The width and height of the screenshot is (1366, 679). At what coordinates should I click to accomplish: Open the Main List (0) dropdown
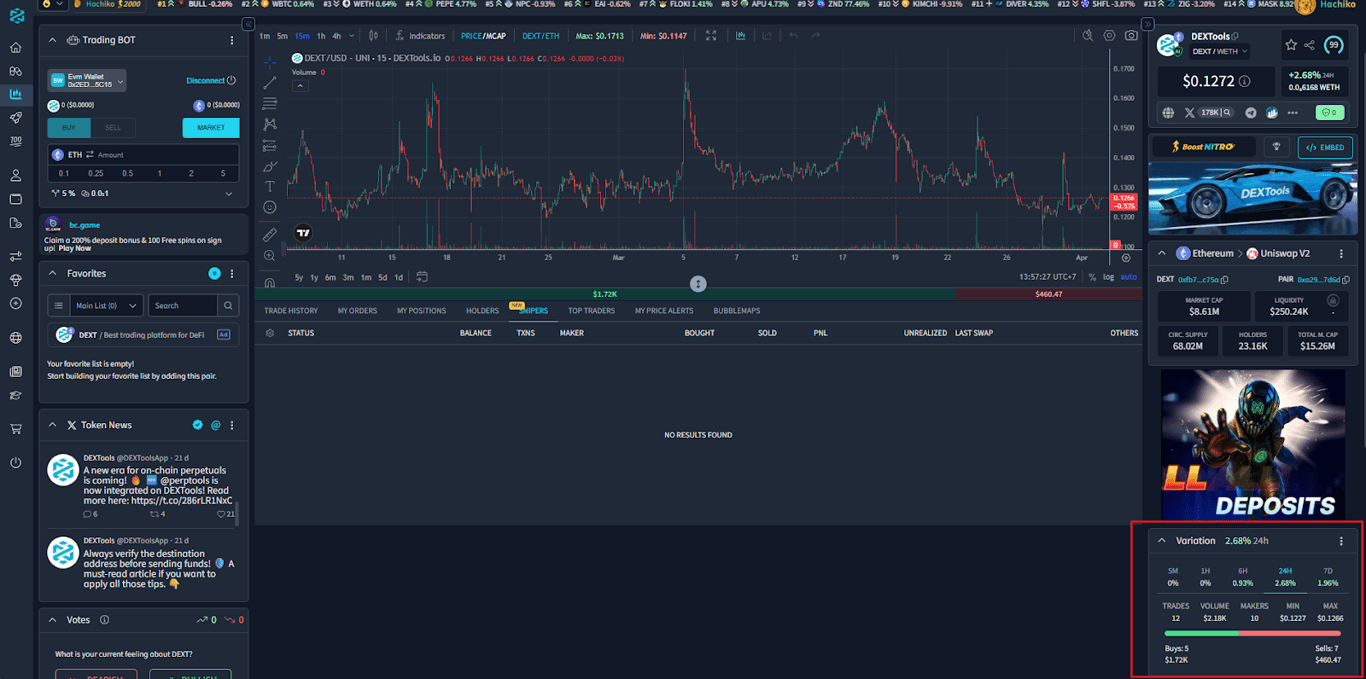[107, 305]
